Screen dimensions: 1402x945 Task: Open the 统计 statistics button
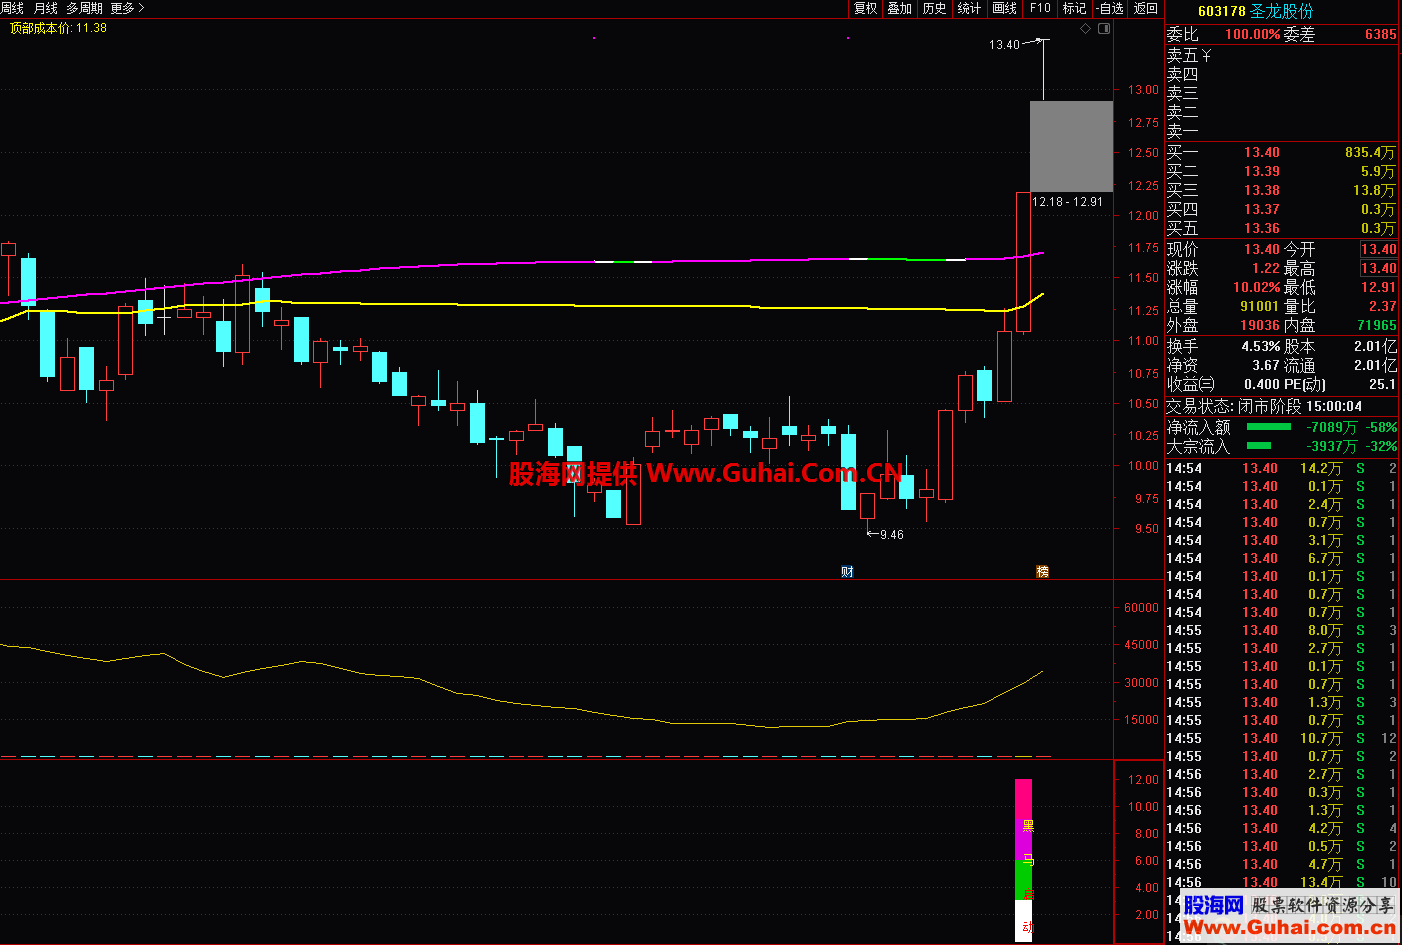point(970,8)
